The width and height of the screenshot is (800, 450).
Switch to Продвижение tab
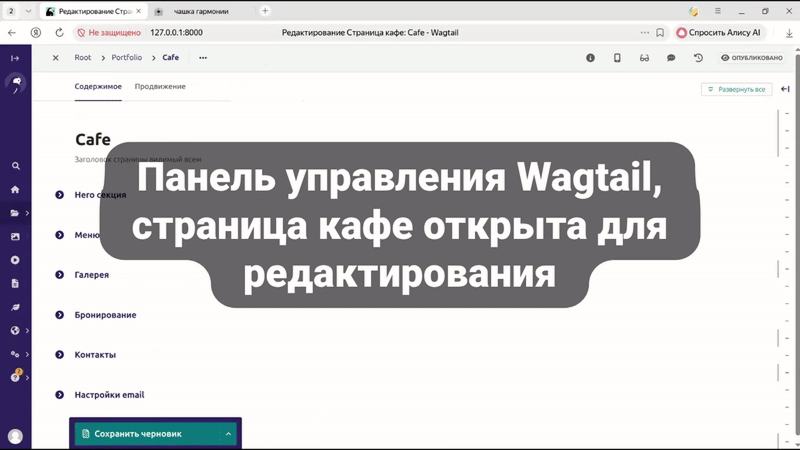160,87
